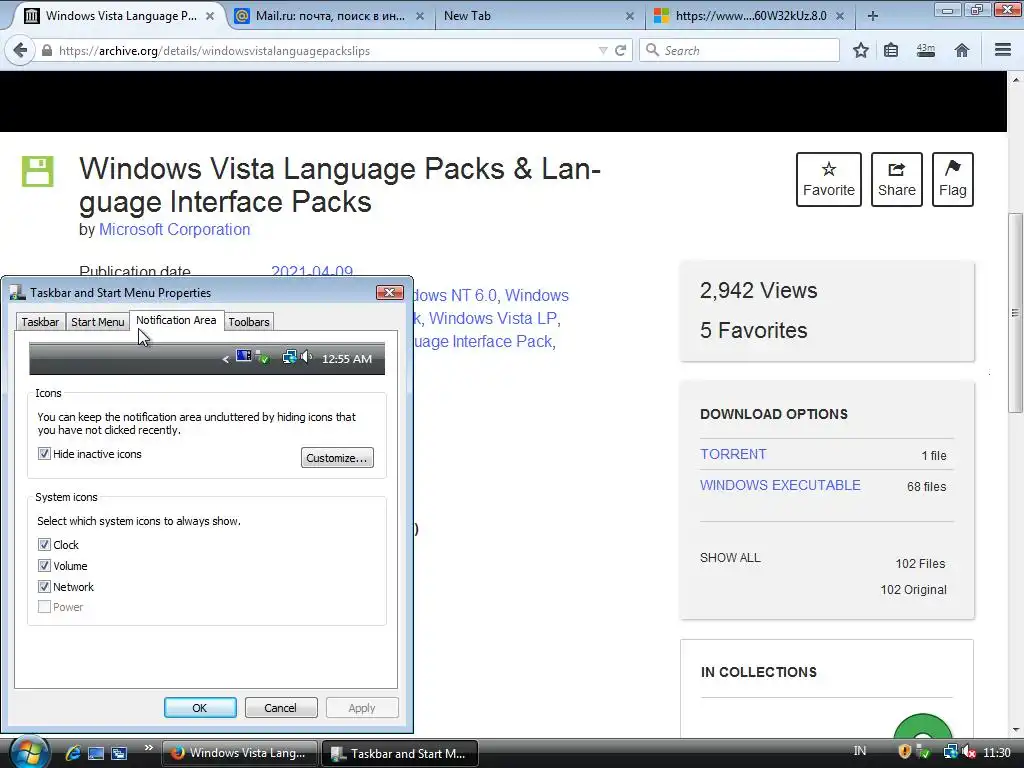The width and height of the screenshot is (1024, 768).
Task: Select the Notification Area tab
Action: (x=176, y=320)
